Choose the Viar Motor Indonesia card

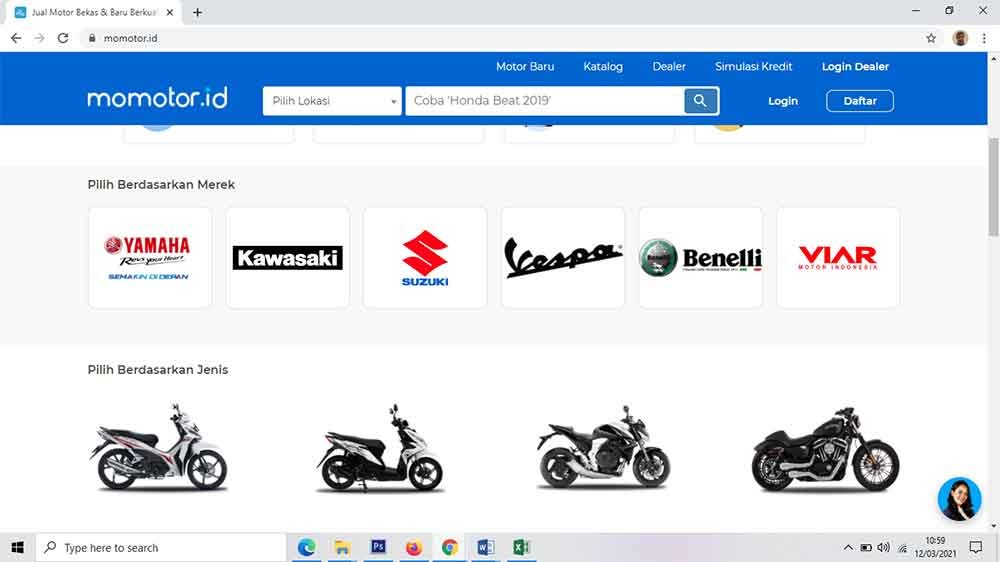pos(838,258)
